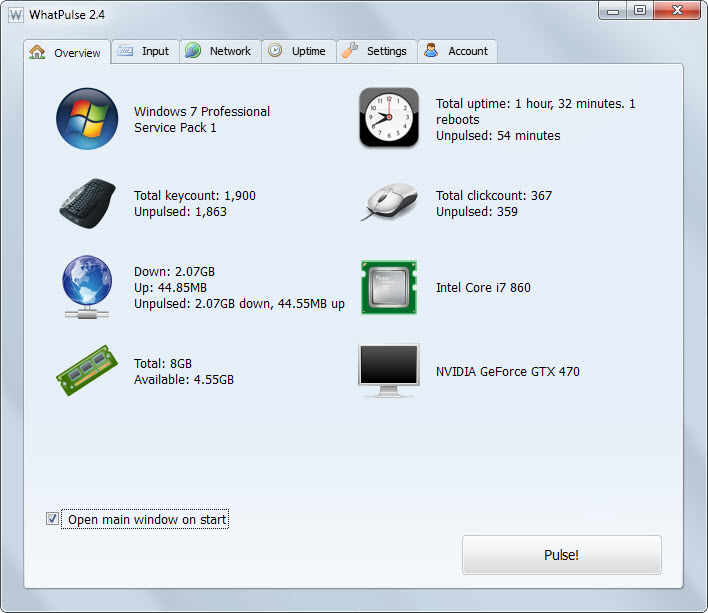Click the RAM memory stick icon

(87, 371)
